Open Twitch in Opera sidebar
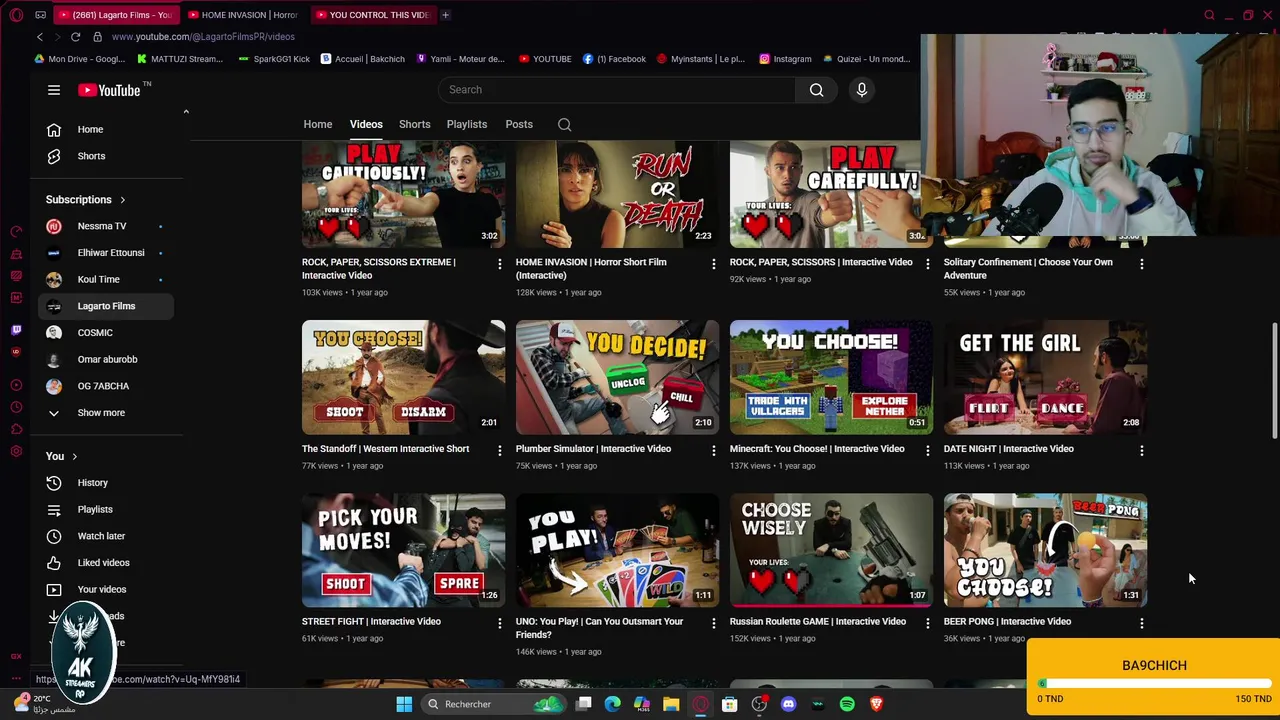Viewport: 1280px width, 720px height. tap(16, 329)
